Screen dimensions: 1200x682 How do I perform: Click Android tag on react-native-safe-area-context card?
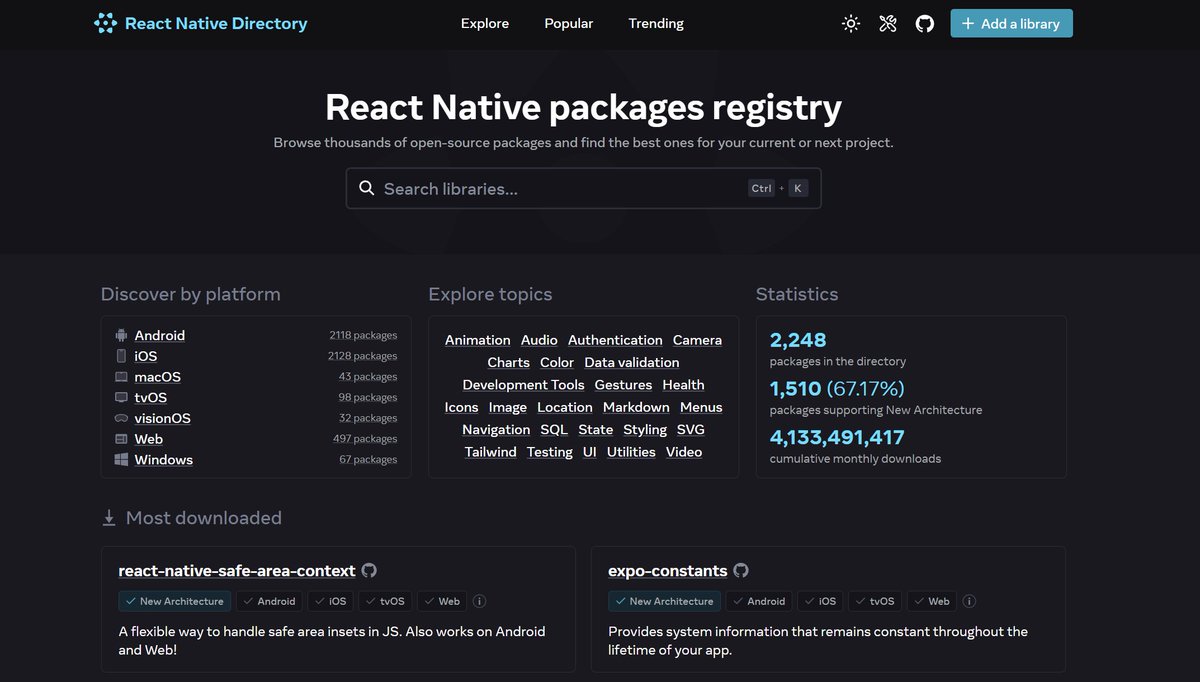[x=269, y=601]
